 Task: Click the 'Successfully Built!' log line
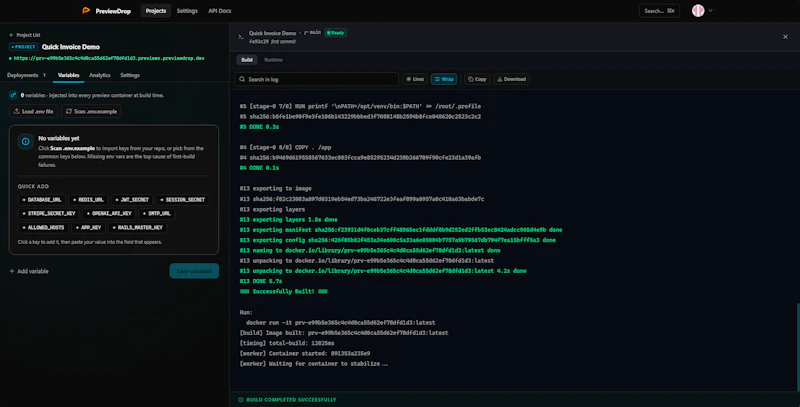pyautogui.click(x=284, y=292)
